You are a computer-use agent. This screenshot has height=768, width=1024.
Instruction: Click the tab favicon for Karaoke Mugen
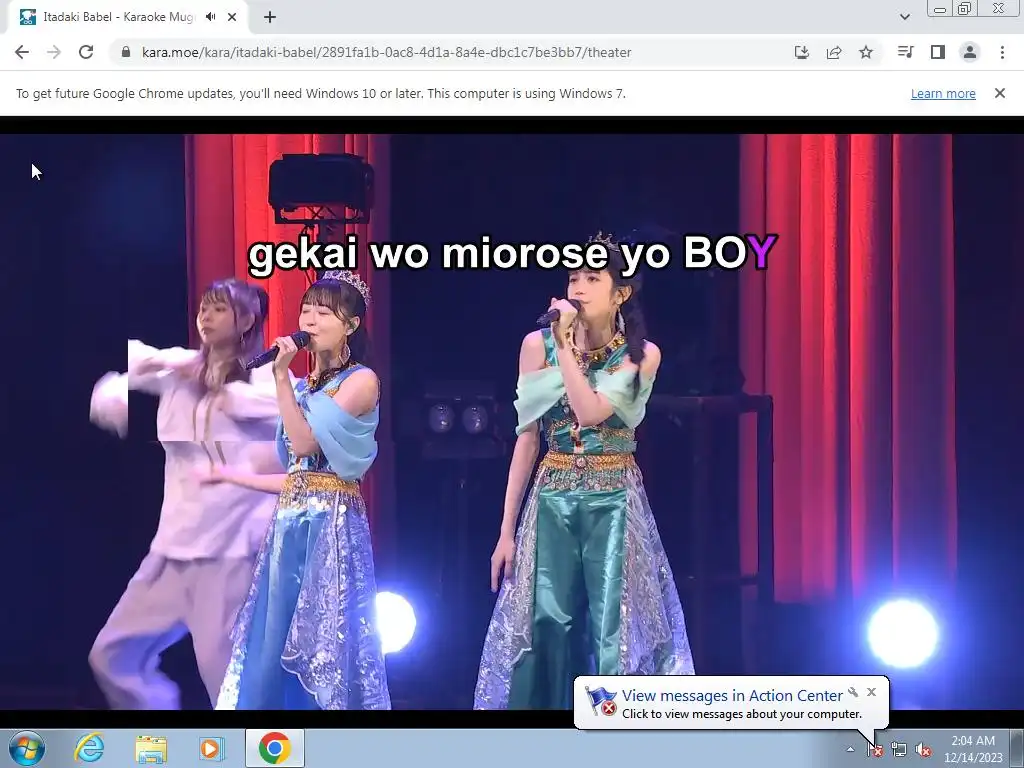[x=27, y=17]
